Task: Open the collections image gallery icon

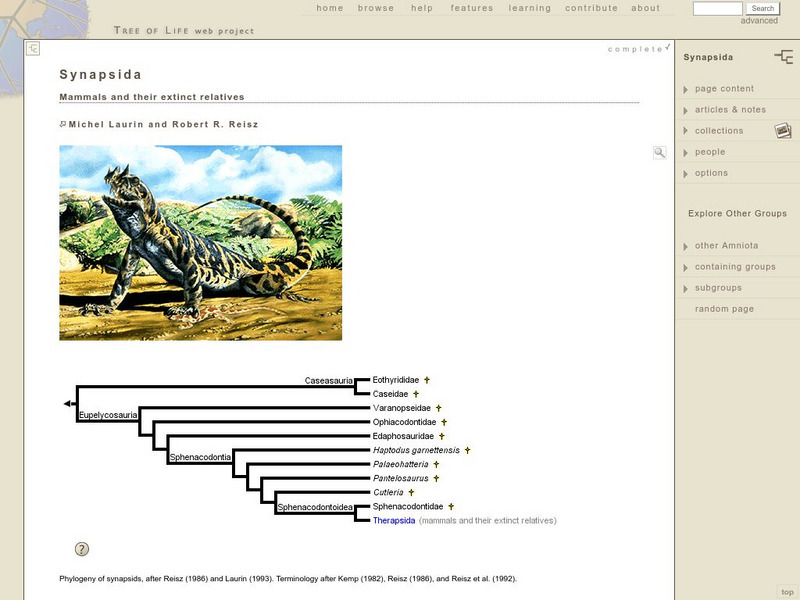Action: [x=782, y=131]
